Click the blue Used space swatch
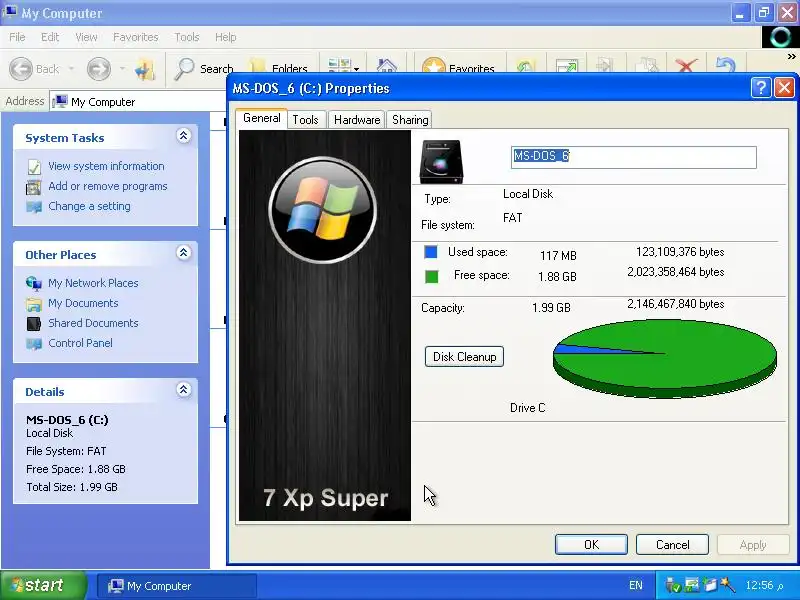This screenshot has width=800, height=600. (x=431, y=252)
